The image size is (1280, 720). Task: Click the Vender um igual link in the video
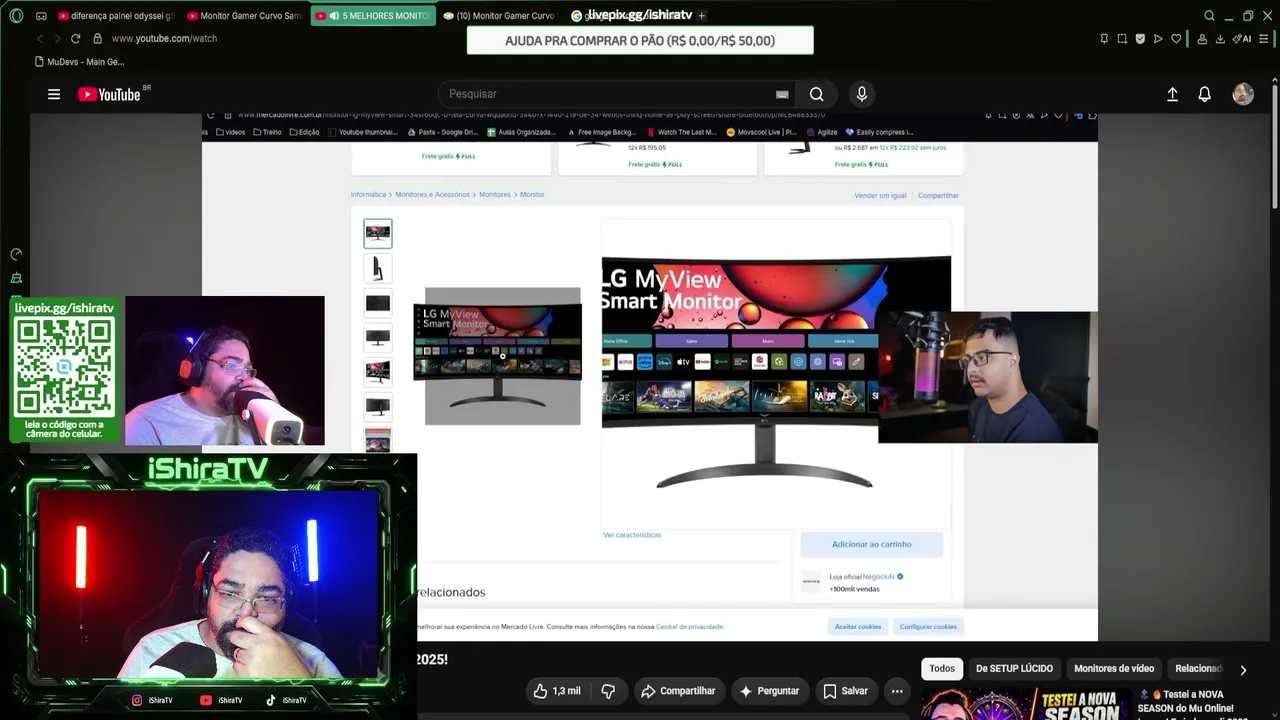pyautogui.click(x=880, y=196)
